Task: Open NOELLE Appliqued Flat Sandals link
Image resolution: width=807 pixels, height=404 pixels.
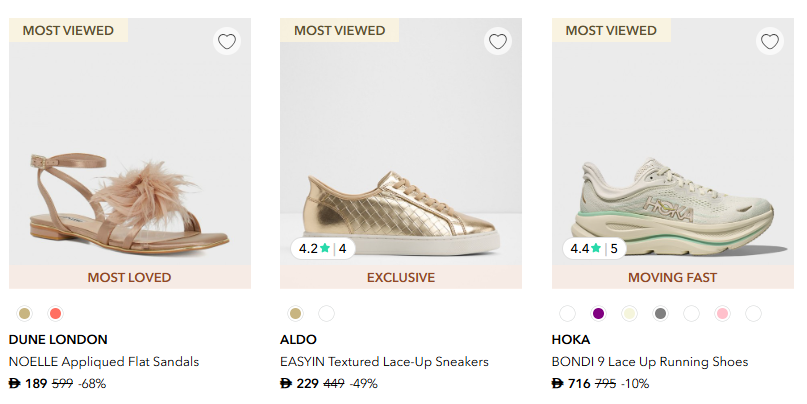Action: pyautogui.click(x=104, y=361)
